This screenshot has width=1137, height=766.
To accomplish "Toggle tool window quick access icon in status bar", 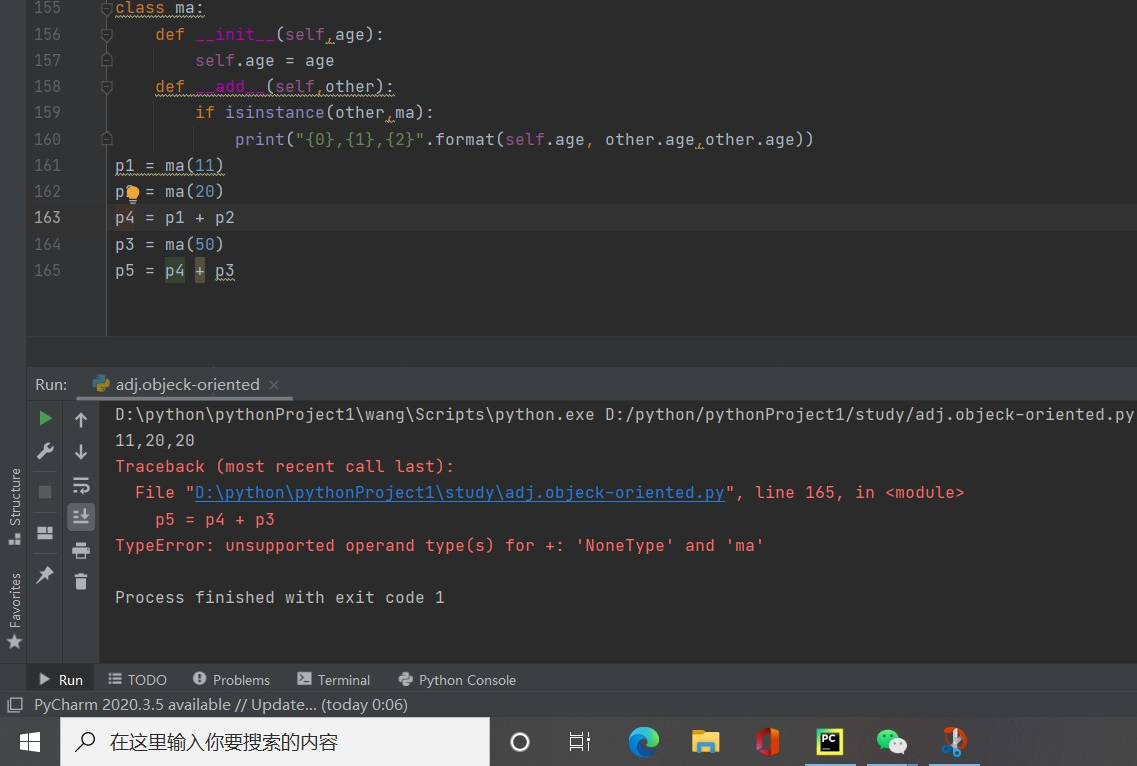I will 15,704.
